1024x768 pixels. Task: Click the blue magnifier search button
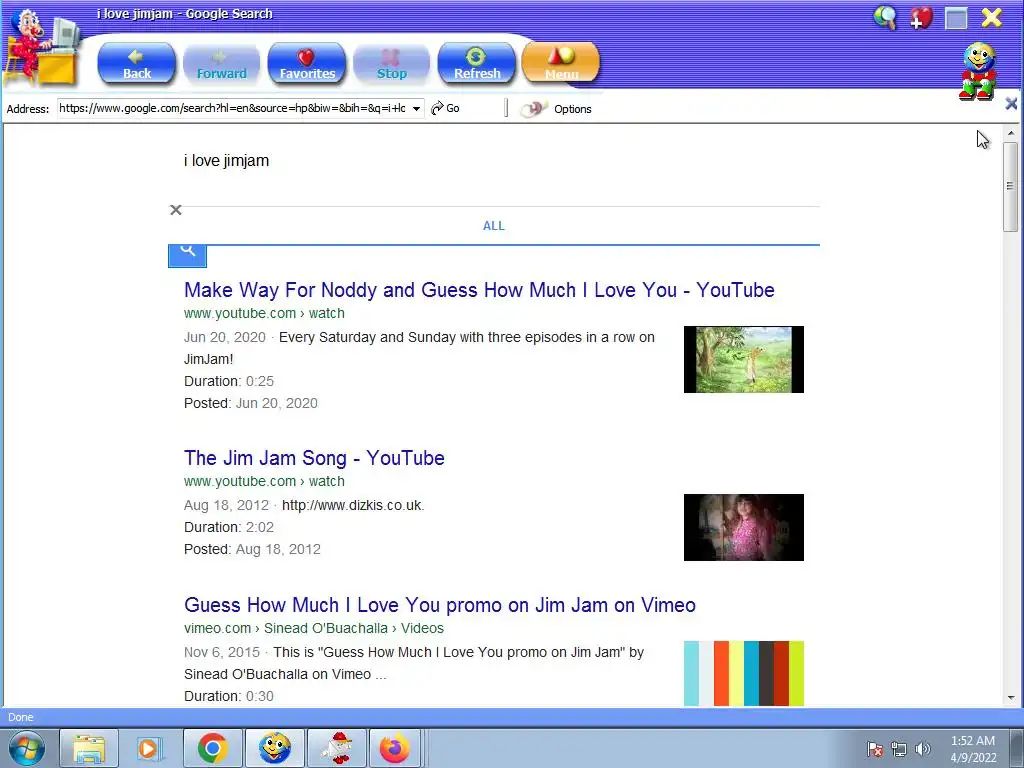[x=187, y=255]
